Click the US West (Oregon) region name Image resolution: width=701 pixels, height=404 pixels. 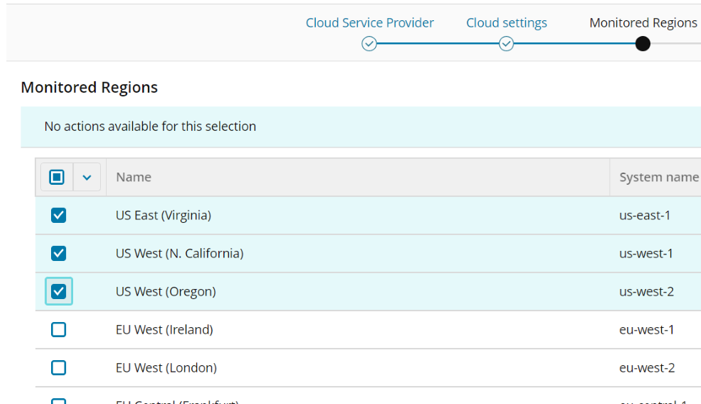click(165, 291)
